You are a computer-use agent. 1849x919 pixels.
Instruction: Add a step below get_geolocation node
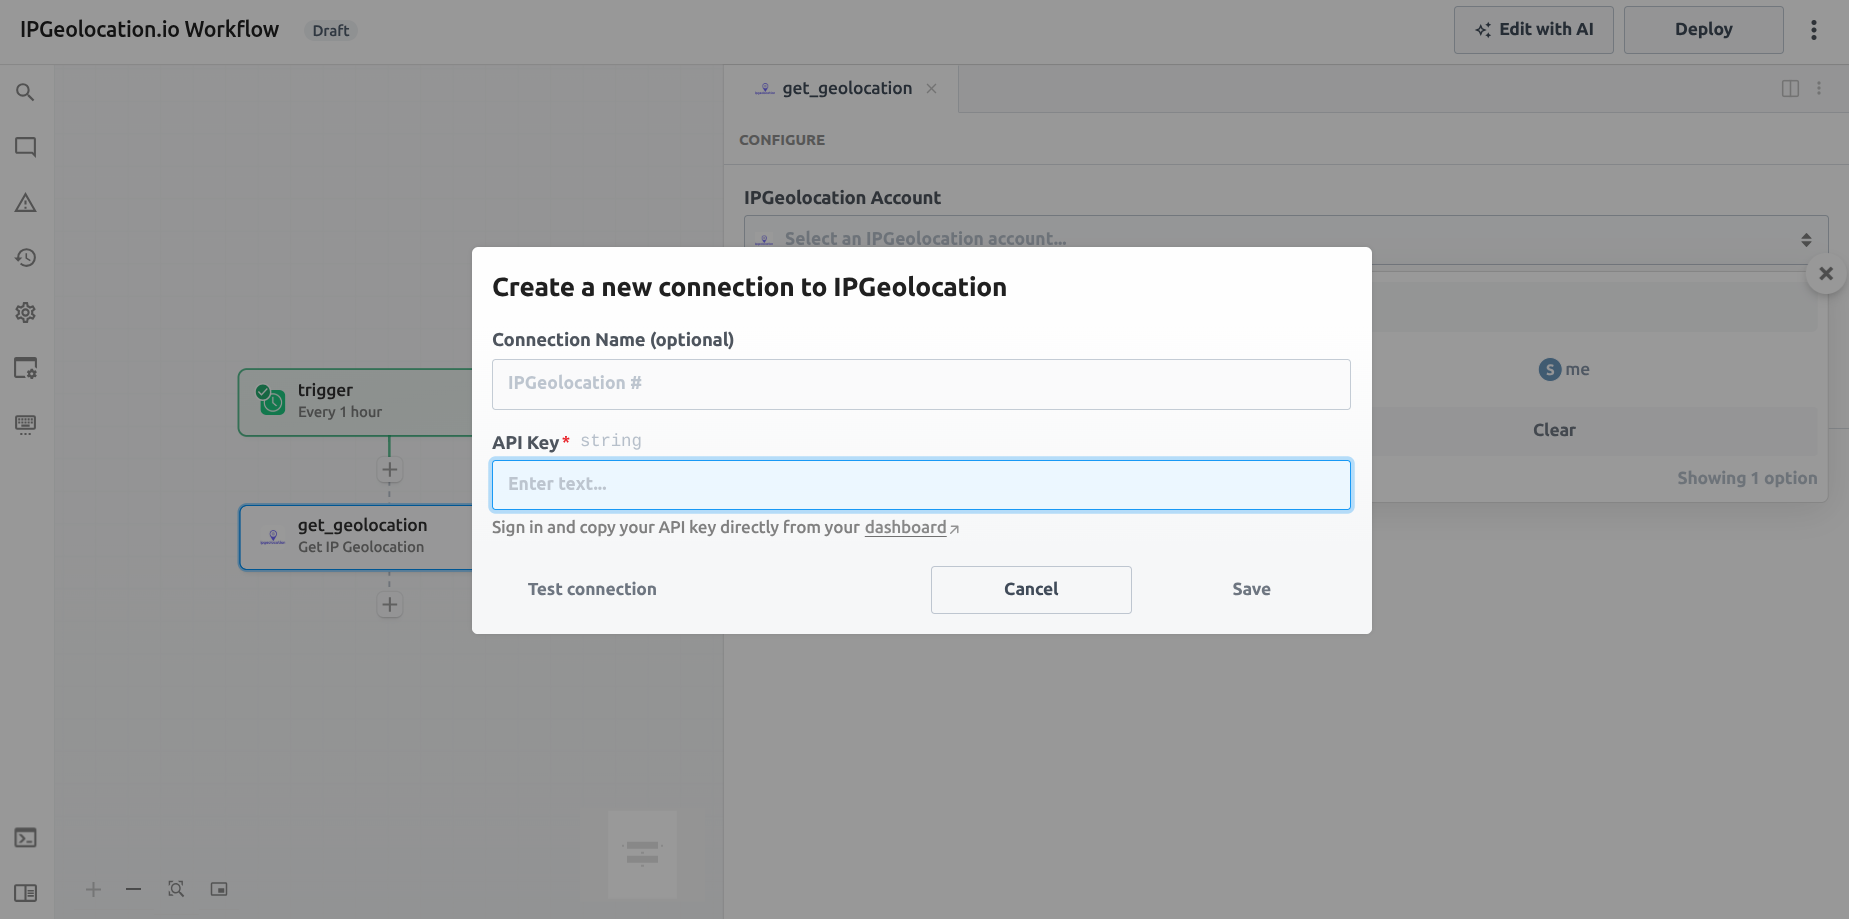(390, 605)
